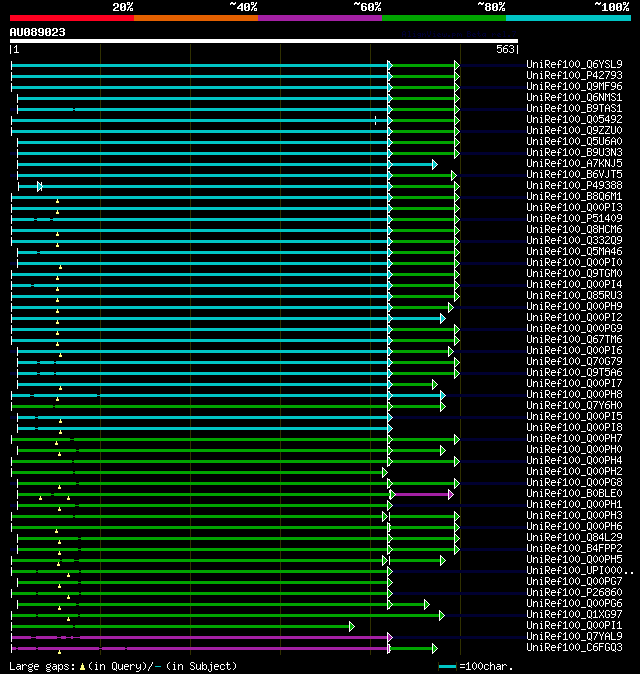Select hit UniRef100_Q00PH8
Screen dimensions: 640x674
click(x=574, y=395)
